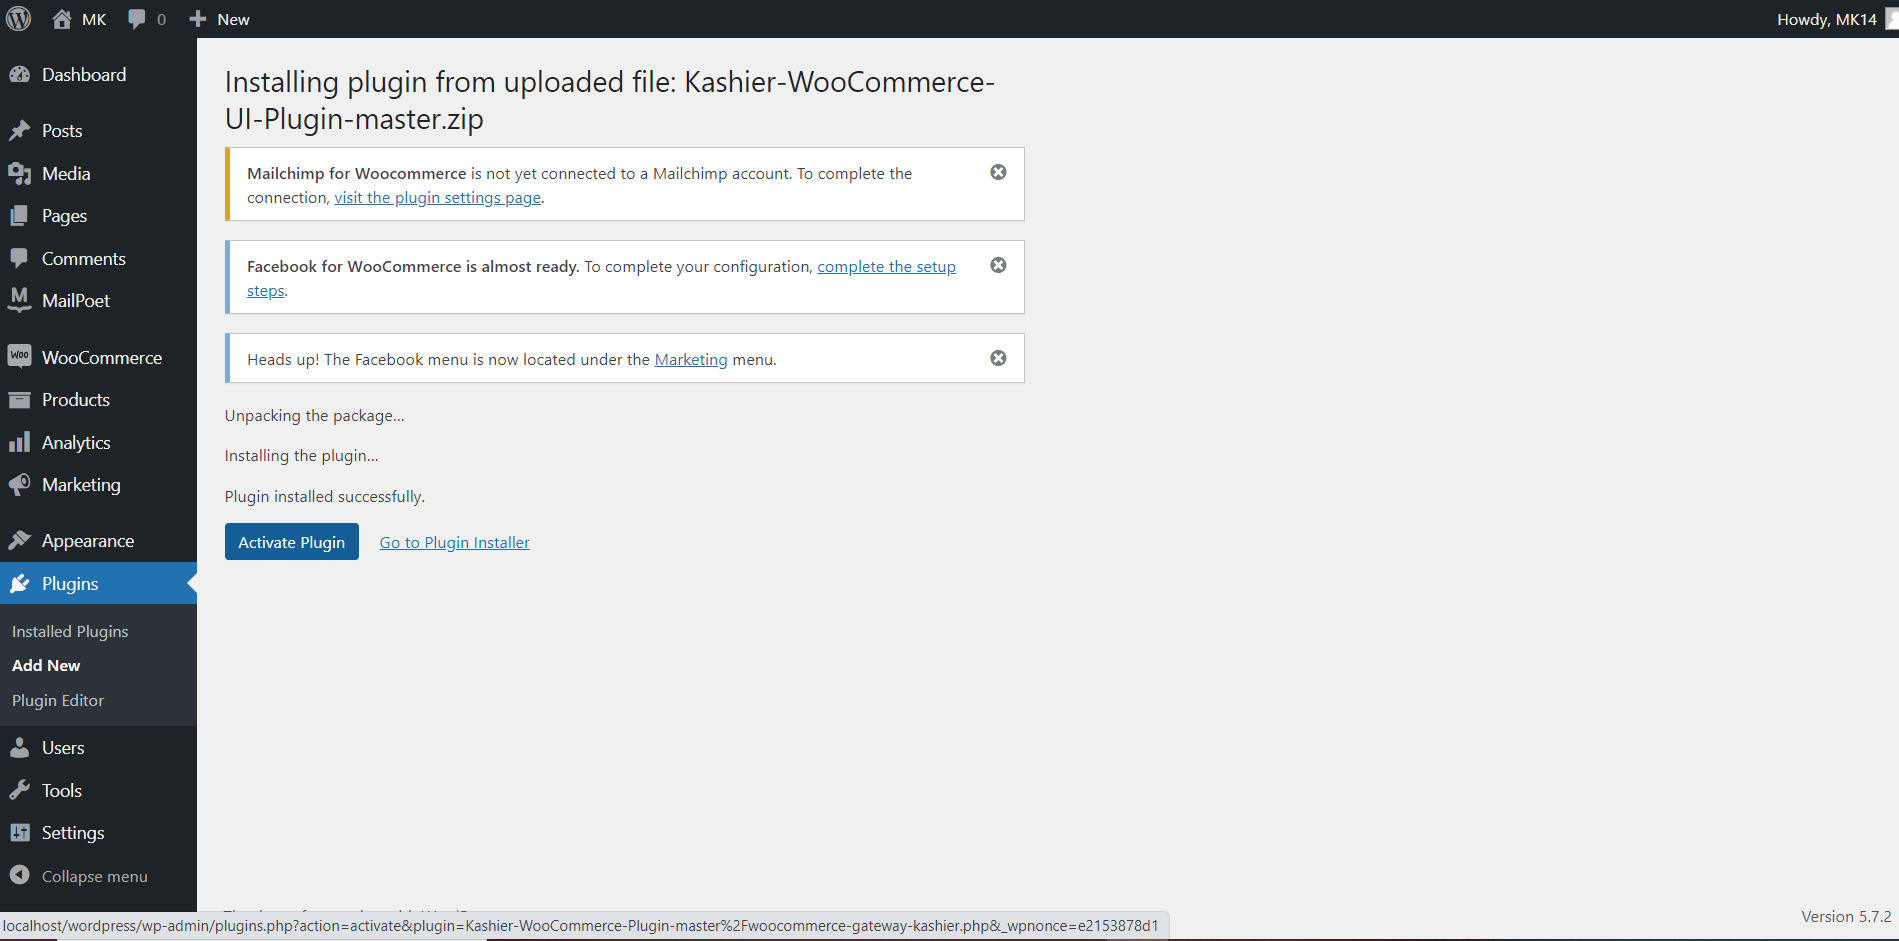Screen dimensions: 1899x941
Task: Click the Plugins plug icon
Action: 20,584
